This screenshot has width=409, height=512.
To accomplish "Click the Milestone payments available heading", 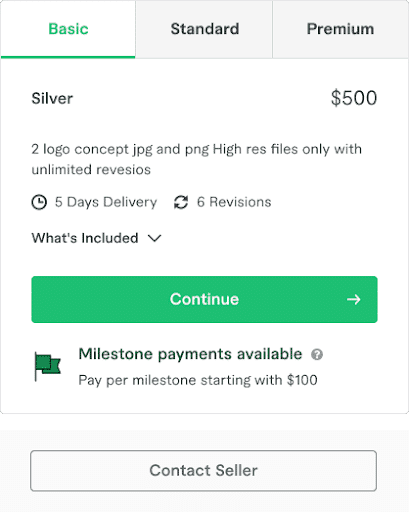I will pos(190,354).
